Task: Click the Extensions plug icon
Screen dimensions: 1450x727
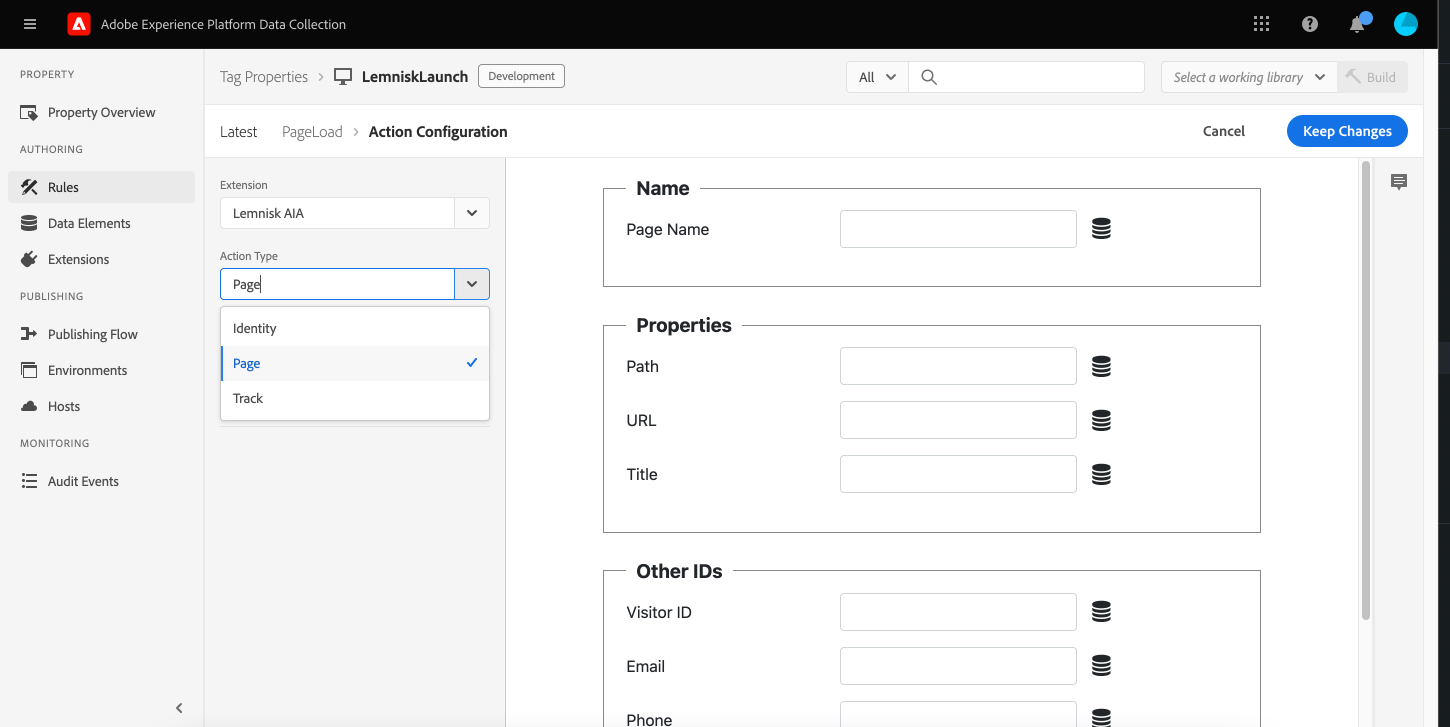Action: pos(29,259)
